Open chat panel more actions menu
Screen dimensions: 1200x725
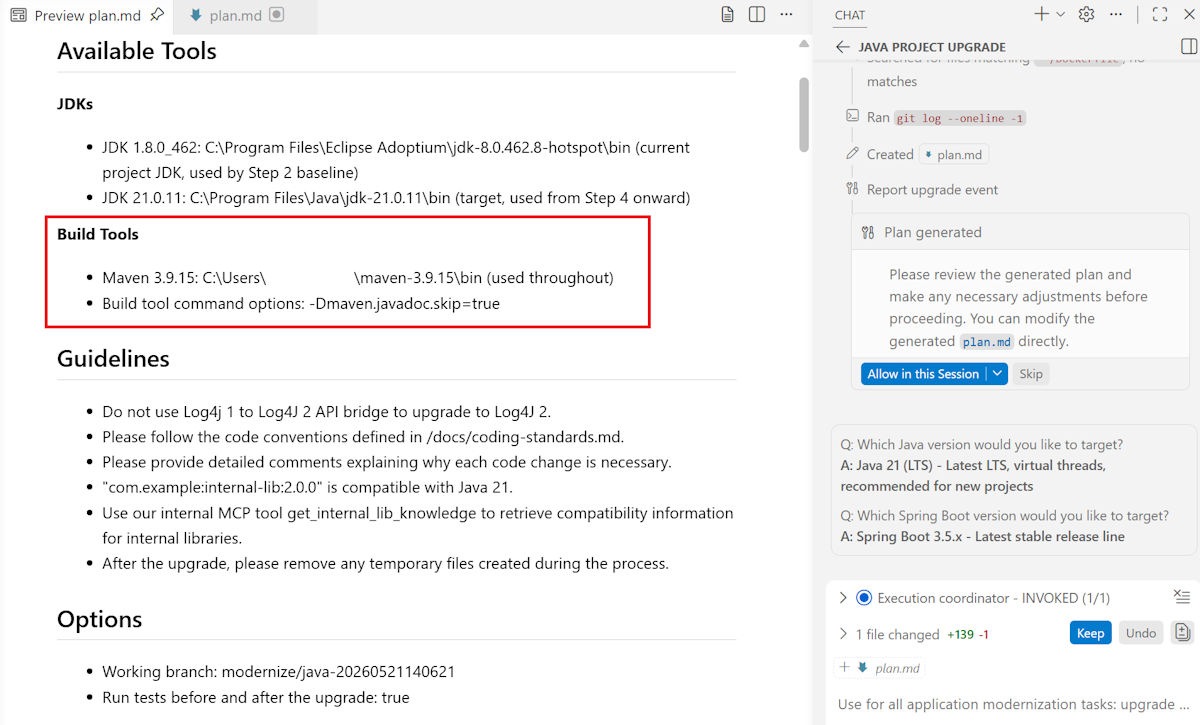[1116, 15]
